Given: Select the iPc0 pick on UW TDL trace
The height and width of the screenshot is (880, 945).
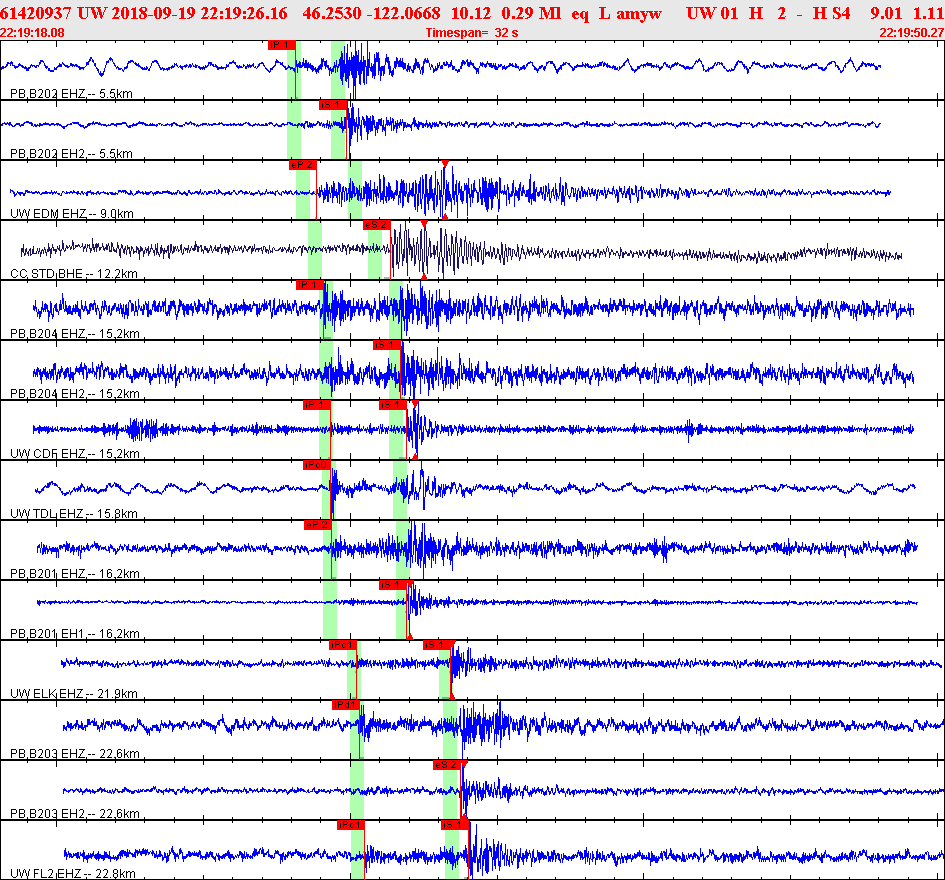Looking at the screenshot, I should coord(317,465).
